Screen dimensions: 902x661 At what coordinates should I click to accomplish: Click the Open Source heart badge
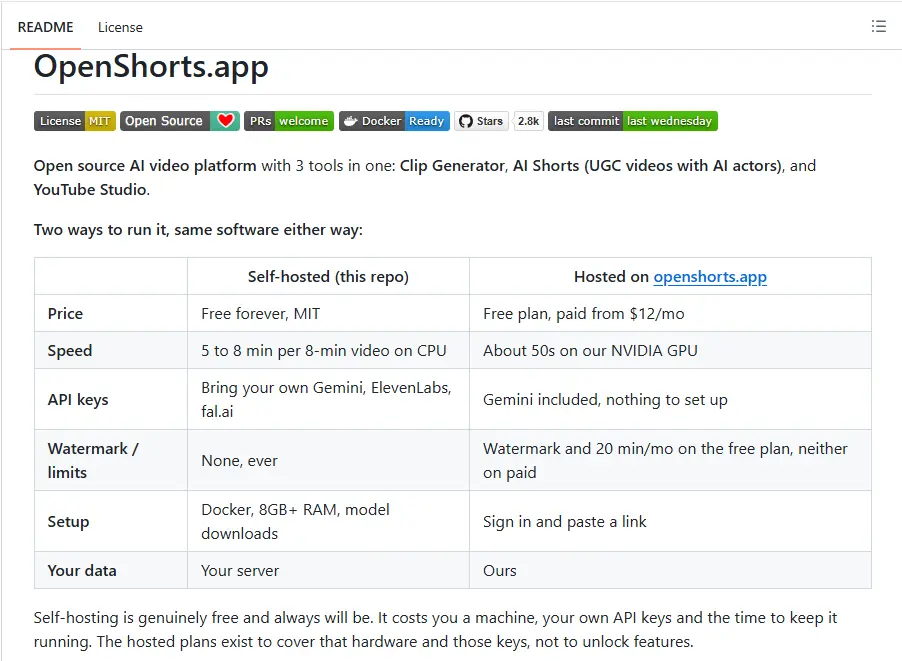click(x=179, y=121)
